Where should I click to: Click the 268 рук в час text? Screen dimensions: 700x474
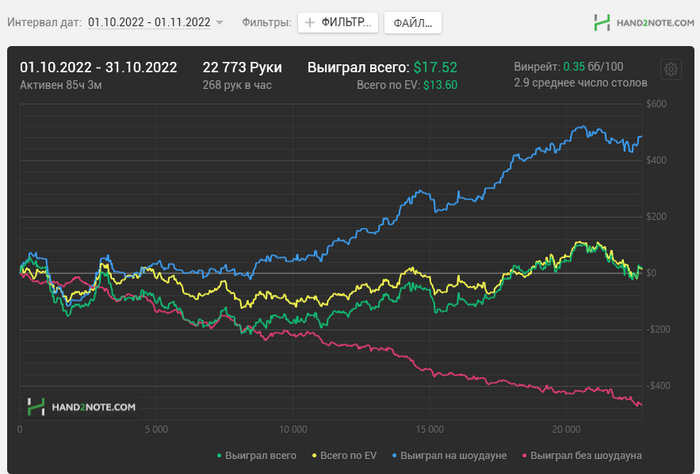(x=237, y=85)
